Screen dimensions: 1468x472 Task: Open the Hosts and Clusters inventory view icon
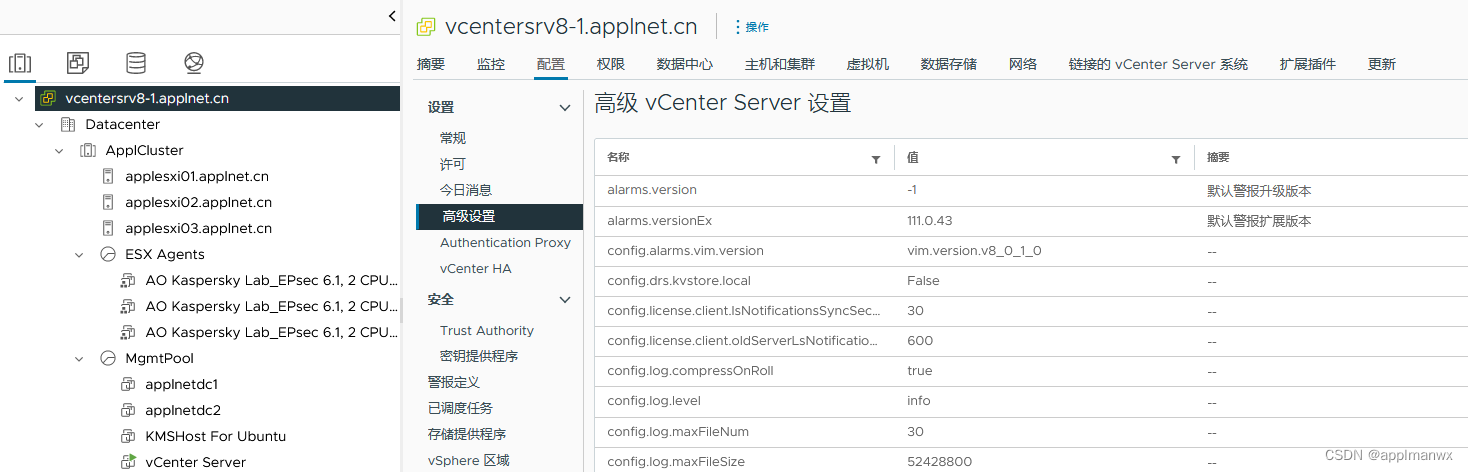(20, 63)
